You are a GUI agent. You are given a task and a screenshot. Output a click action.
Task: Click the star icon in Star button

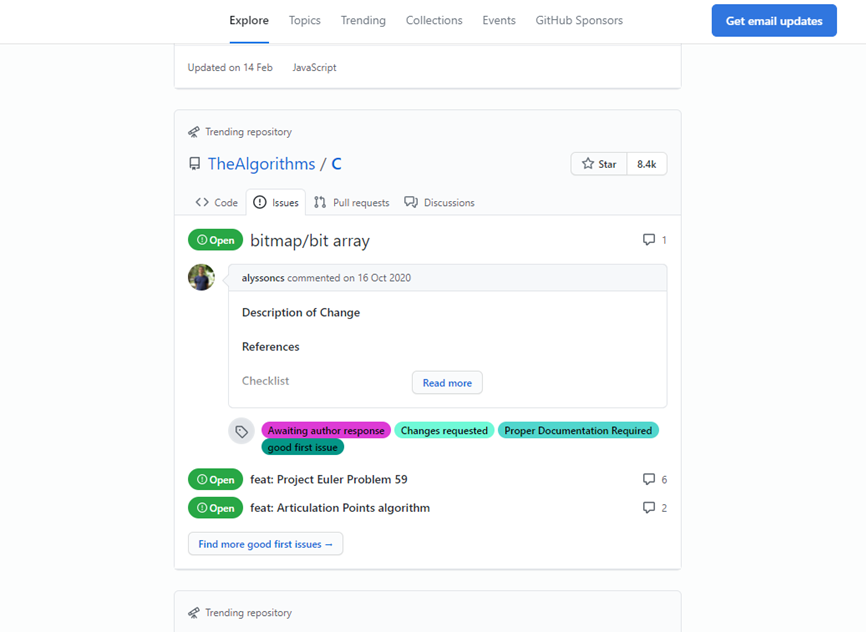588,164
